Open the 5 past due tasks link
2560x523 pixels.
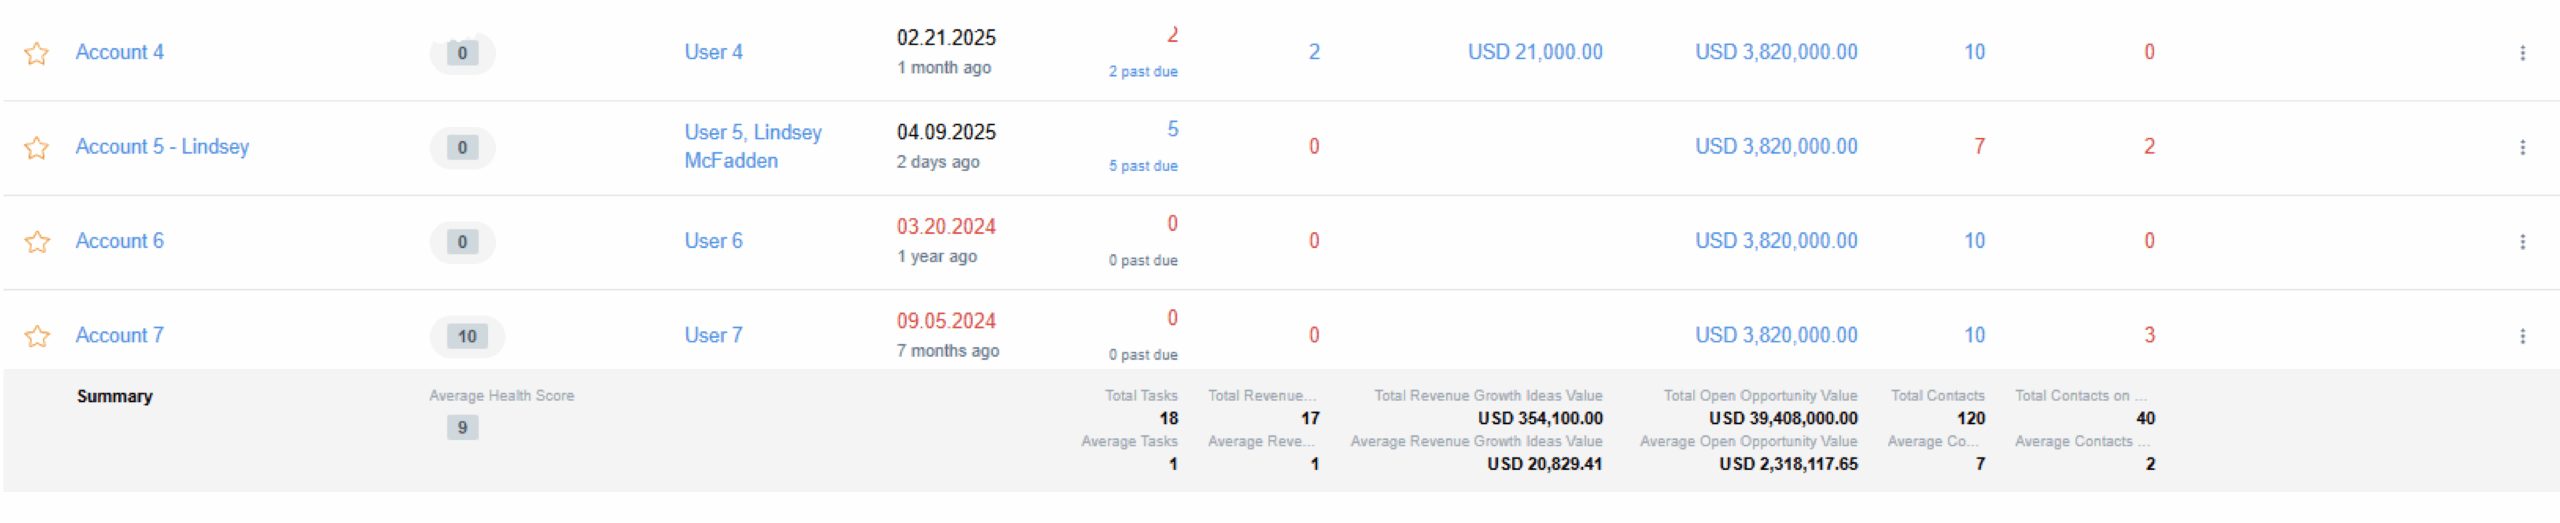click(x=1143, y=166)
